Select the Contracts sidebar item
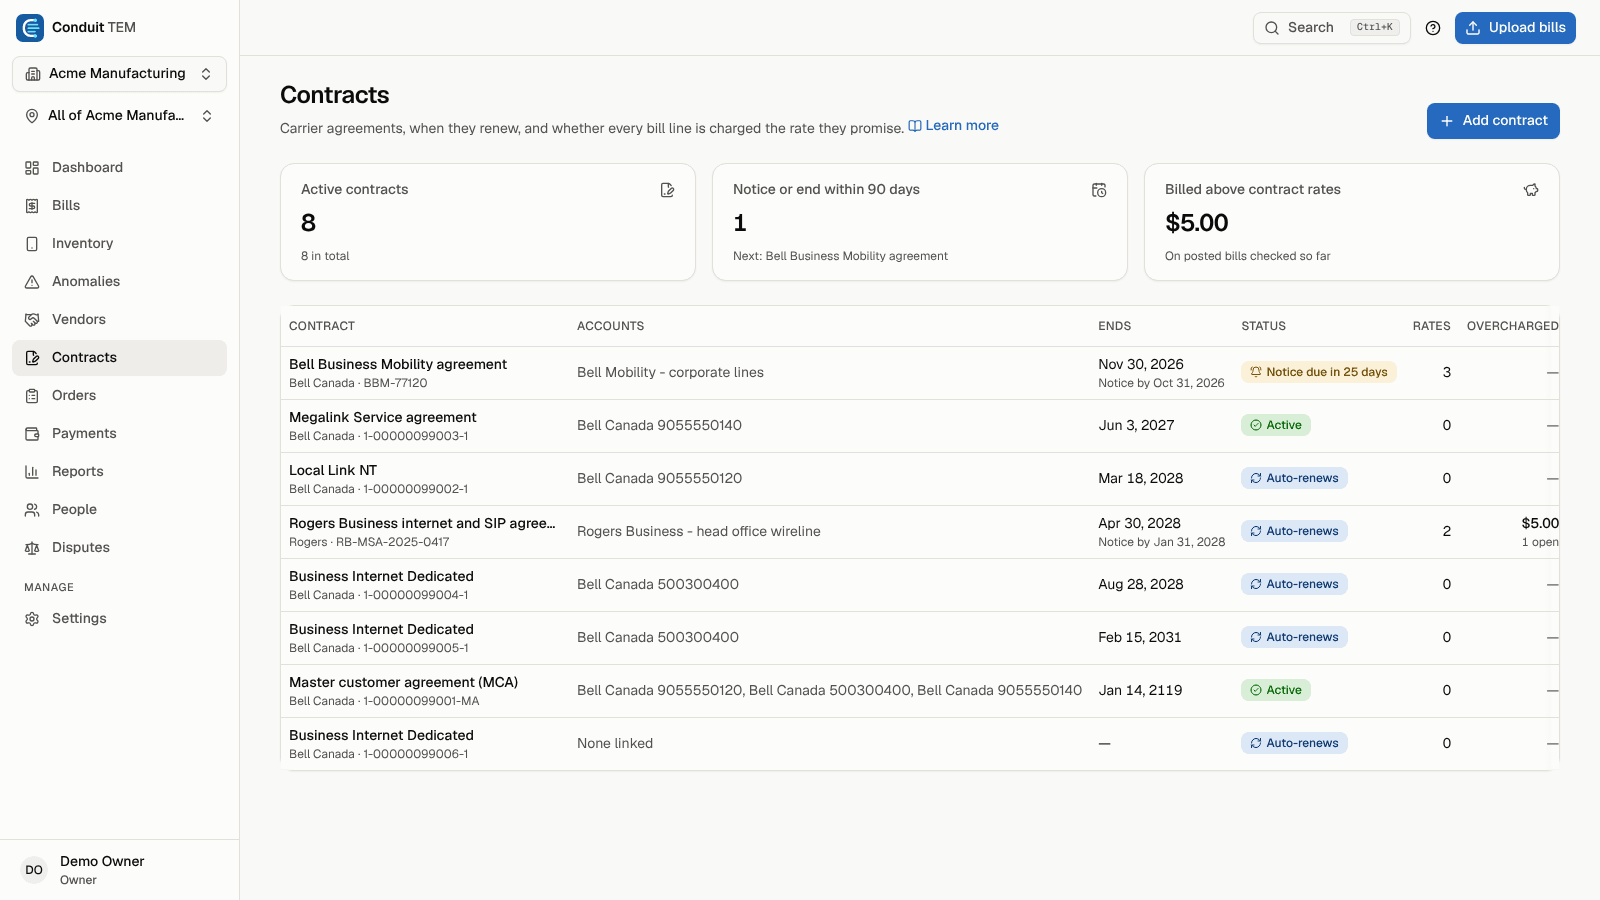Screen dimensions: 1600x900 pyautogui.click(x=119, y=358)
